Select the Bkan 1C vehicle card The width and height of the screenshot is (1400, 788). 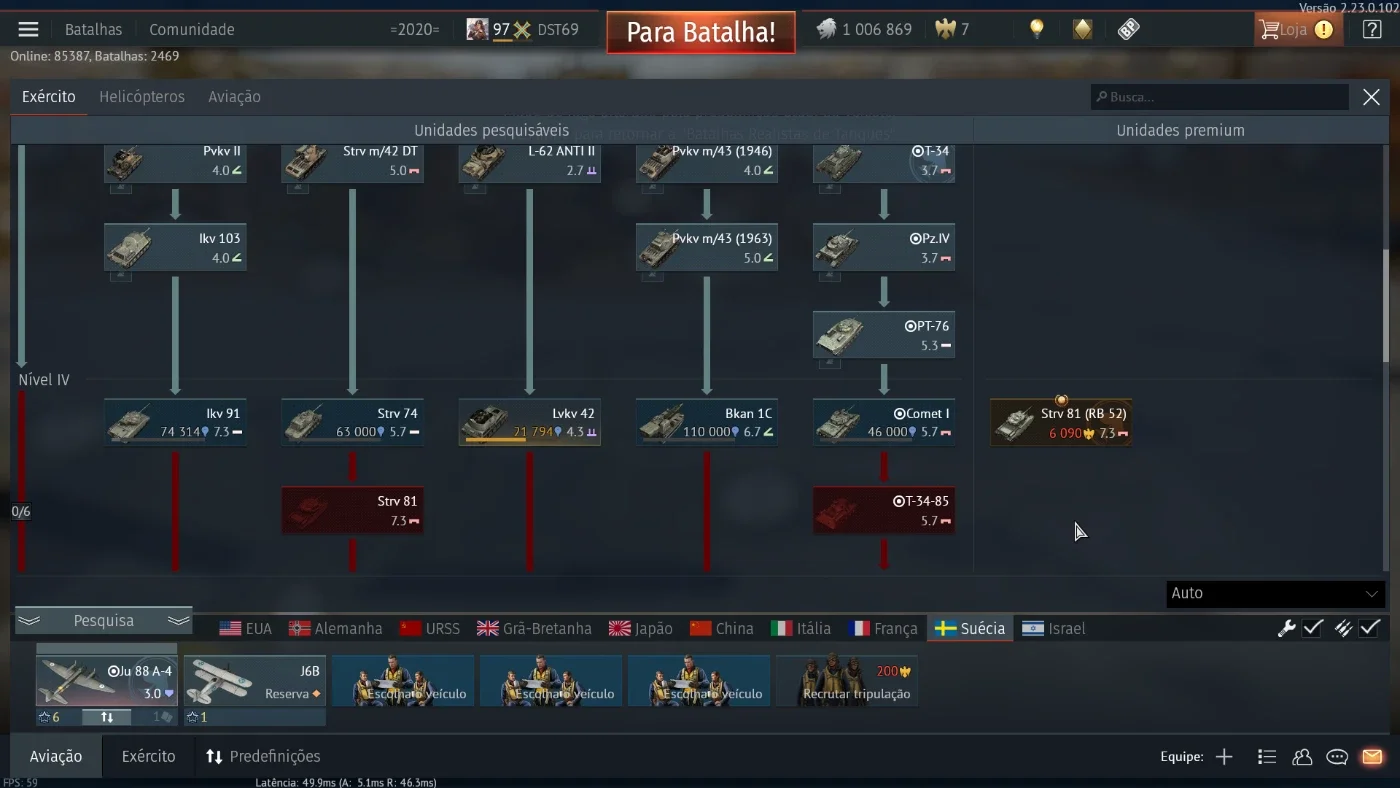pos(707,423)
